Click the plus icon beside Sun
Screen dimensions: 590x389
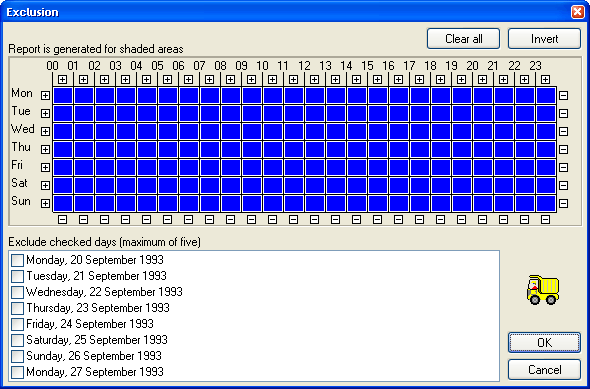click(45, 204)
